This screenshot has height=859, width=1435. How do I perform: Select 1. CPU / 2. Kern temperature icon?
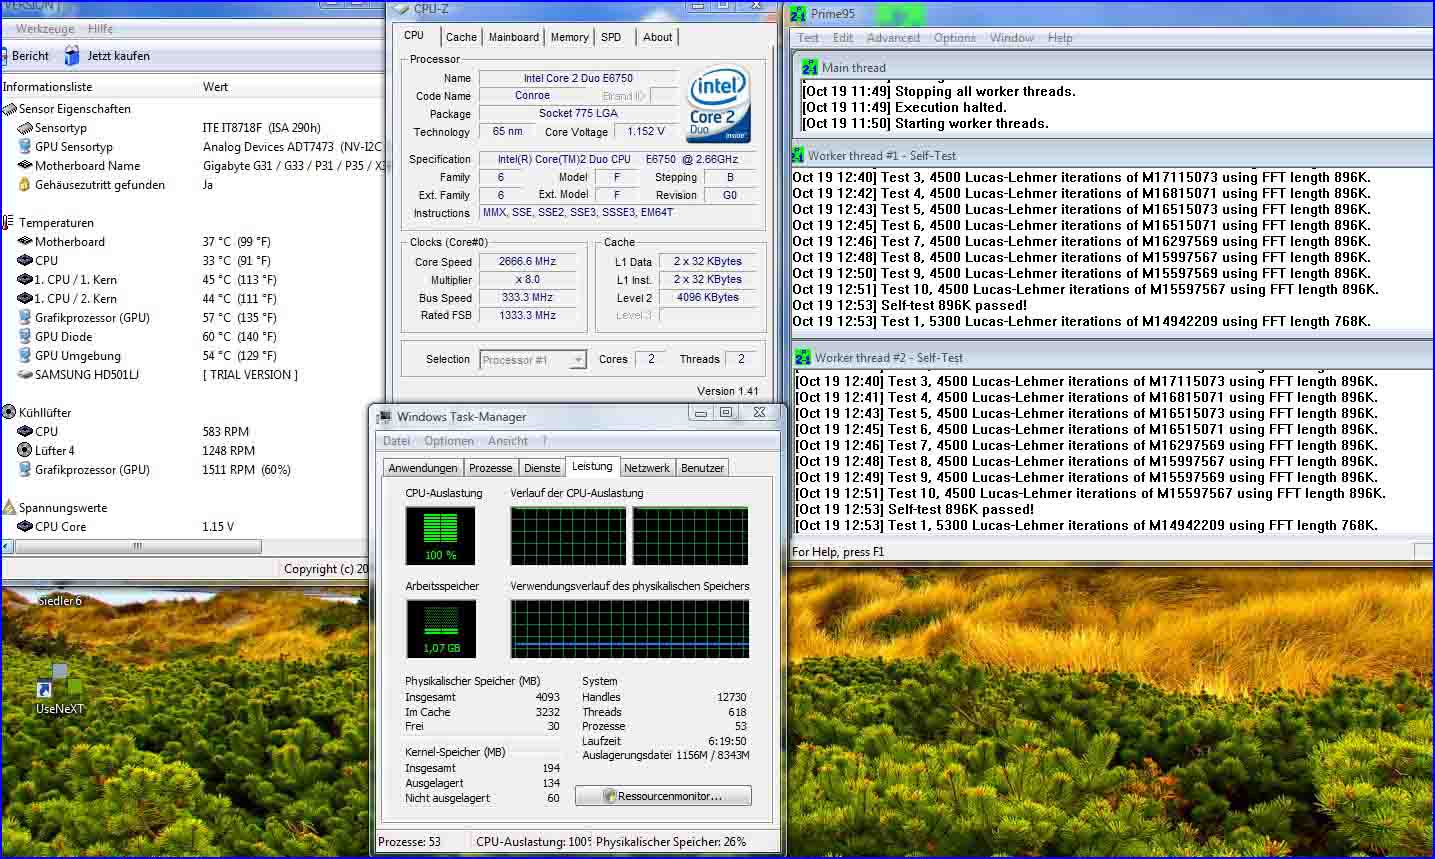click(25, 299)
